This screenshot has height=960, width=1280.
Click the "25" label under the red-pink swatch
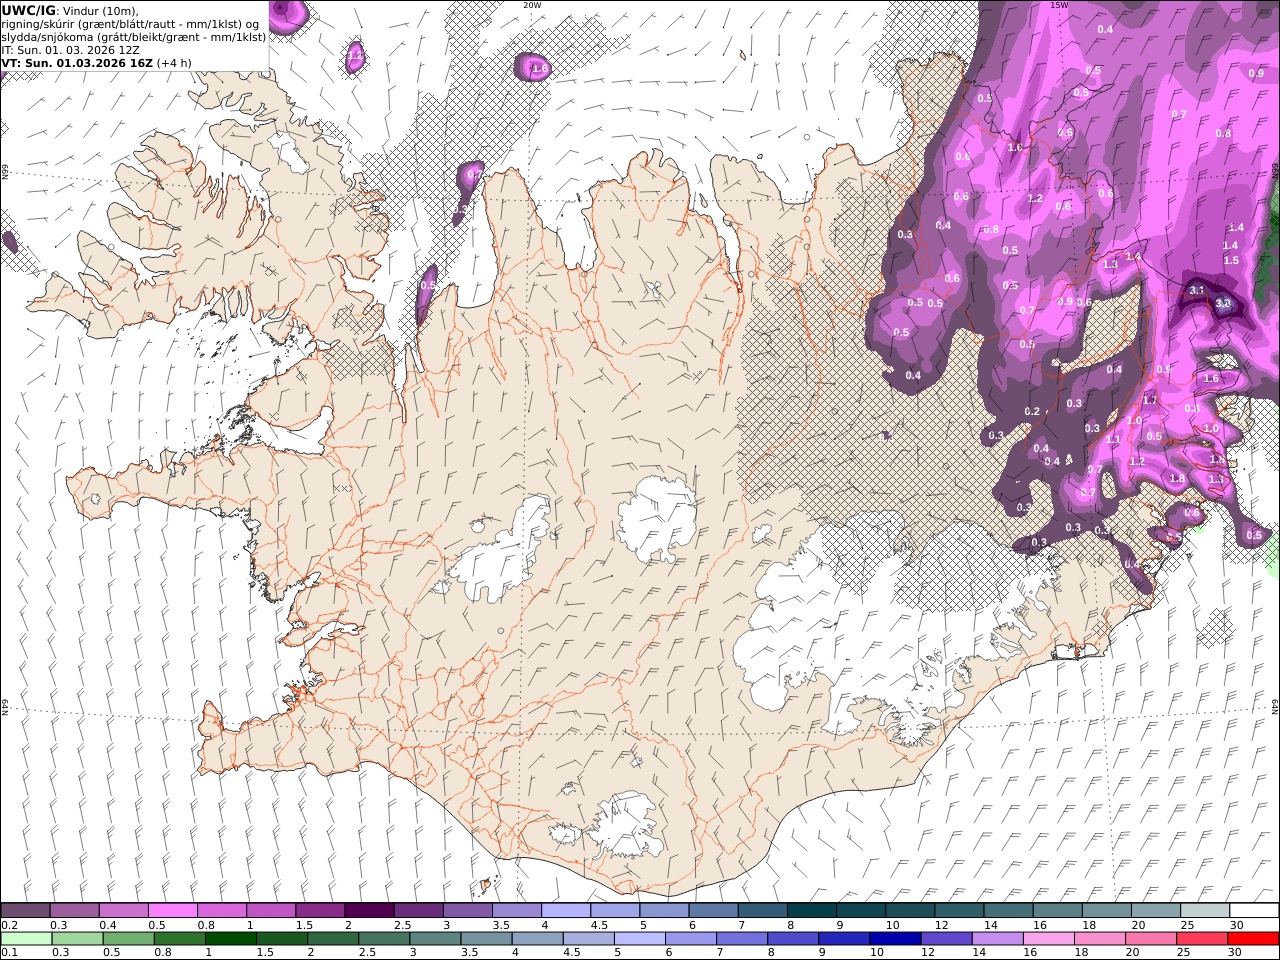[x=1183, y=952]
